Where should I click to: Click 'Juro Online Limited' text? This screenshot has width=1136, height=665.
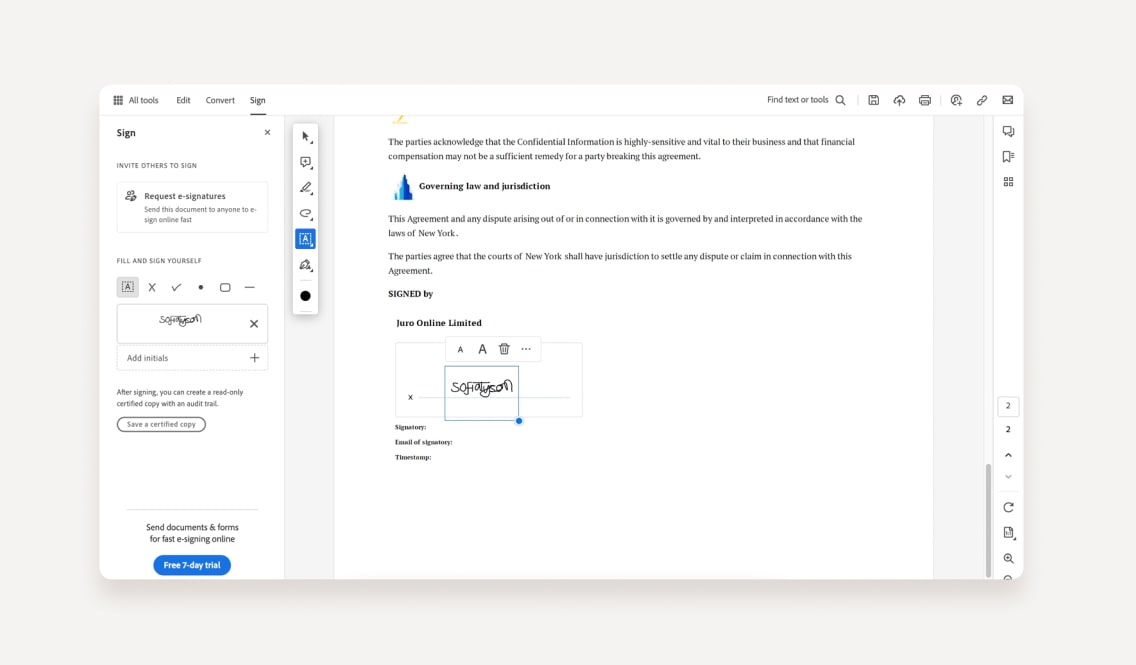point(439,323)
